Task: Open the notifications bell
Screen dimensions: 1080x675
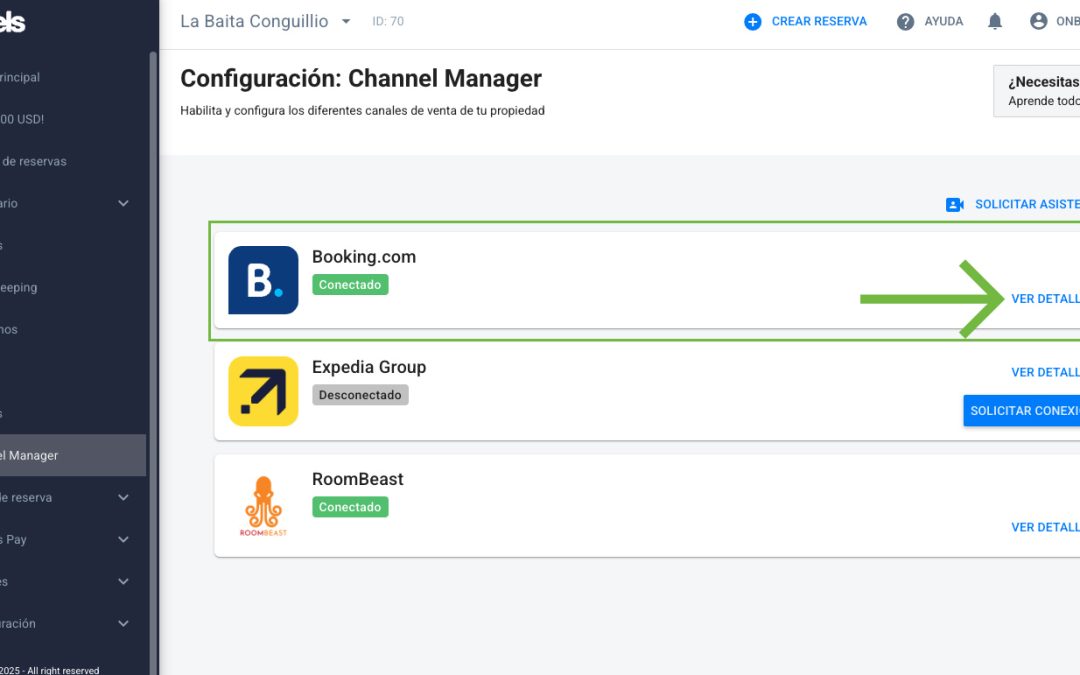Action: point(995,21)
